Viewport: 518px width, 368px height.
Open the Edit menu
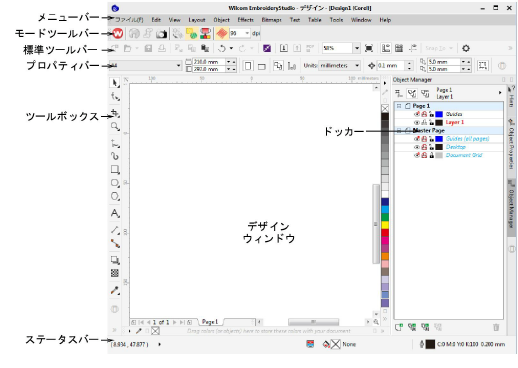pyautogui.click(x=156, y=20)
